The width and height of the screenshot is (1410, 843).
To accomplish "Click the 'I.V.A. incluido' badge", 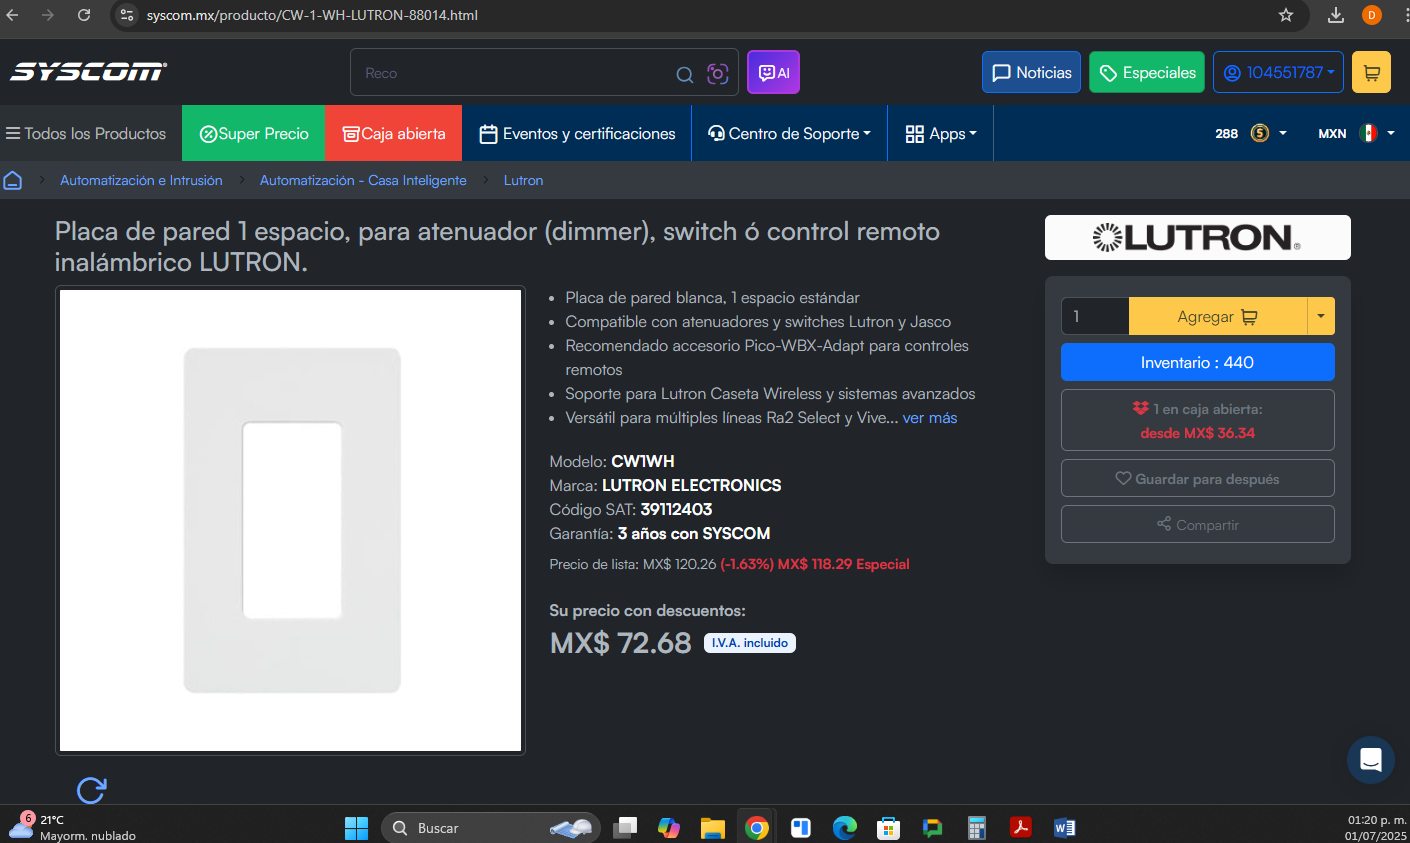I will pyautogui.click(x=750, y=643).
